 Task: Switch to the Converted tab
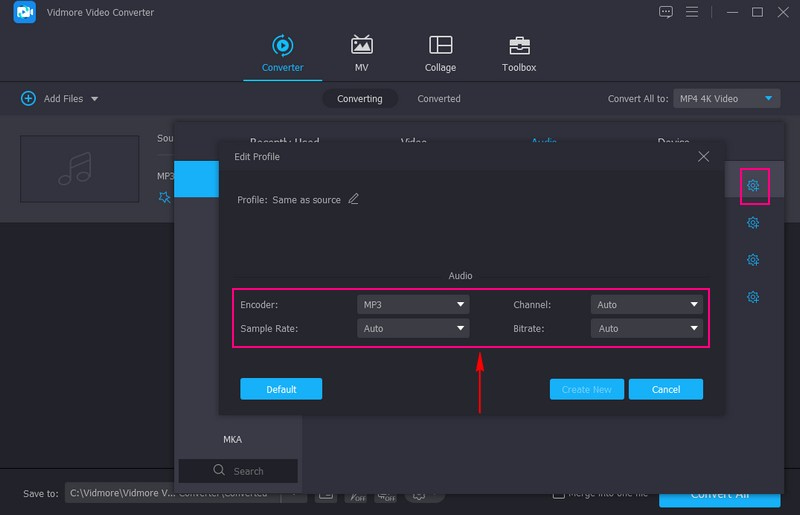439,99
